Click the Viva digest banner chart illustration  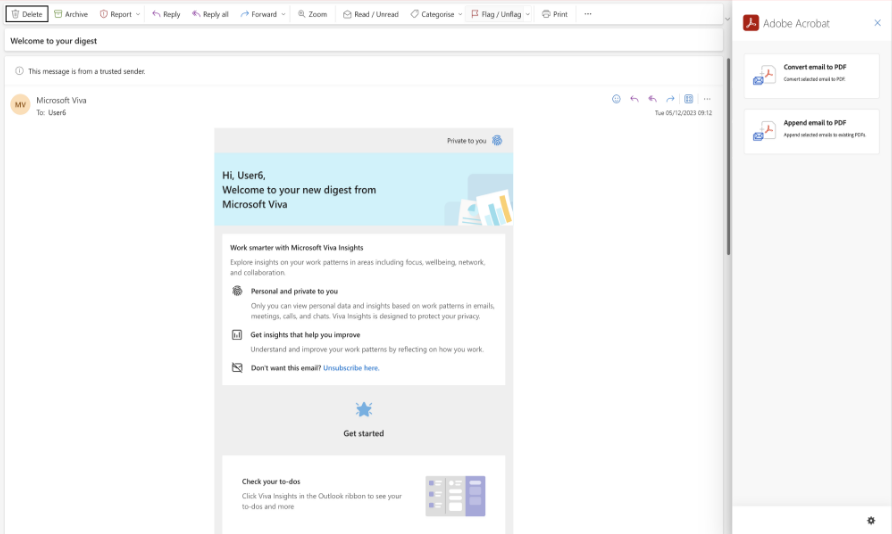tap(479, 200)
